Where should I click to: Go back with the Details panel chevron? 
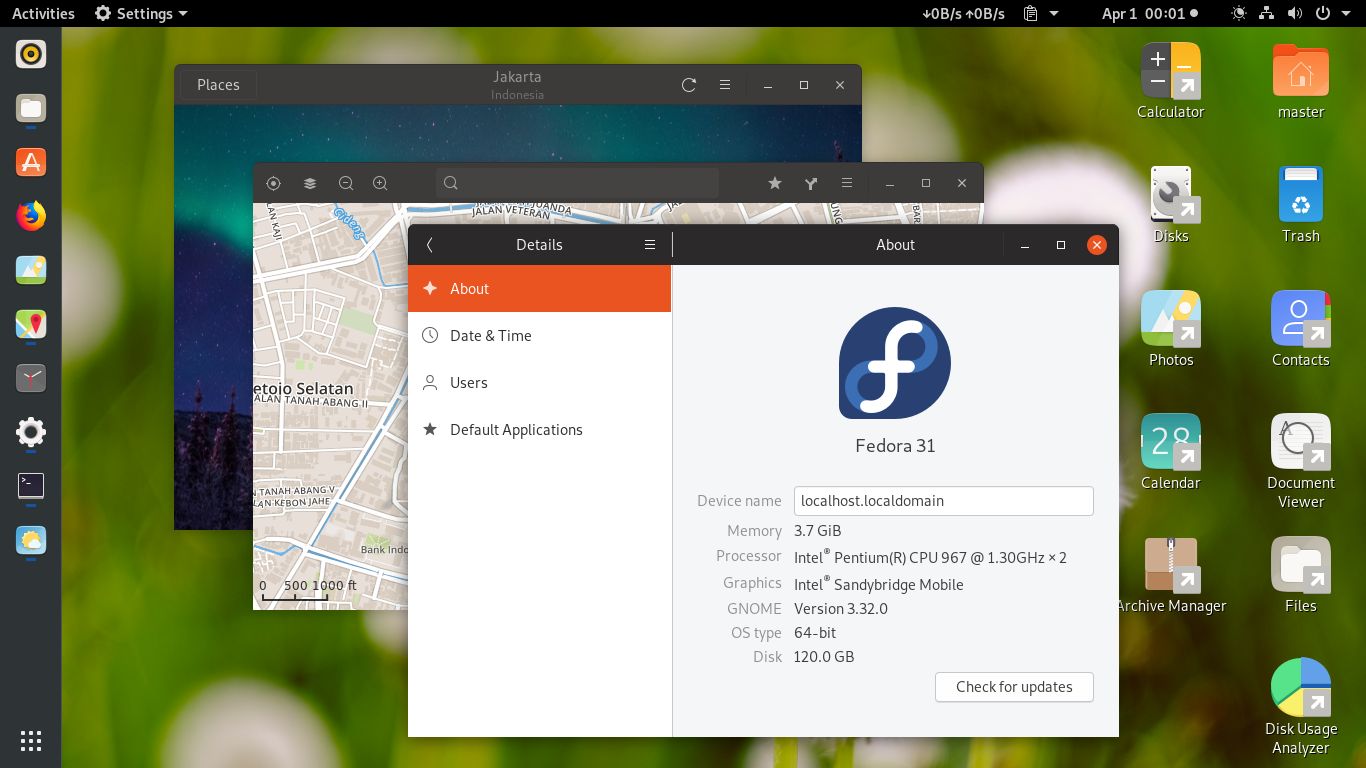[429, 244]
